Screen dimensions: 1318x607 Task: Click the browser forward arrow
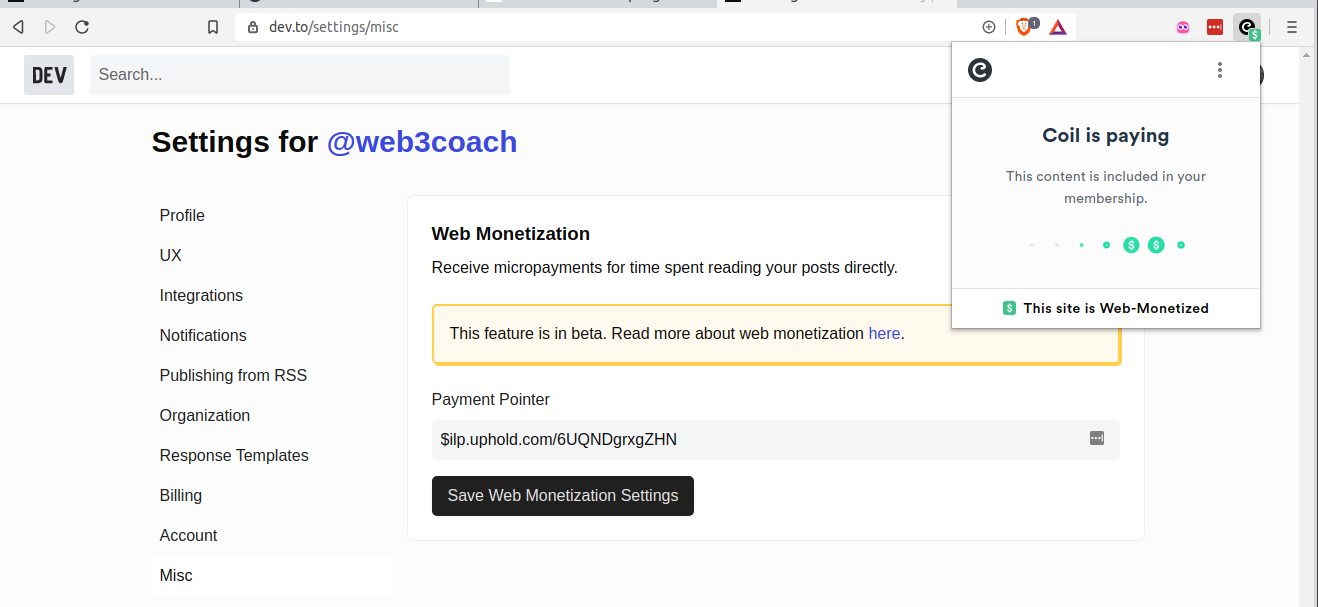[50, 27]
